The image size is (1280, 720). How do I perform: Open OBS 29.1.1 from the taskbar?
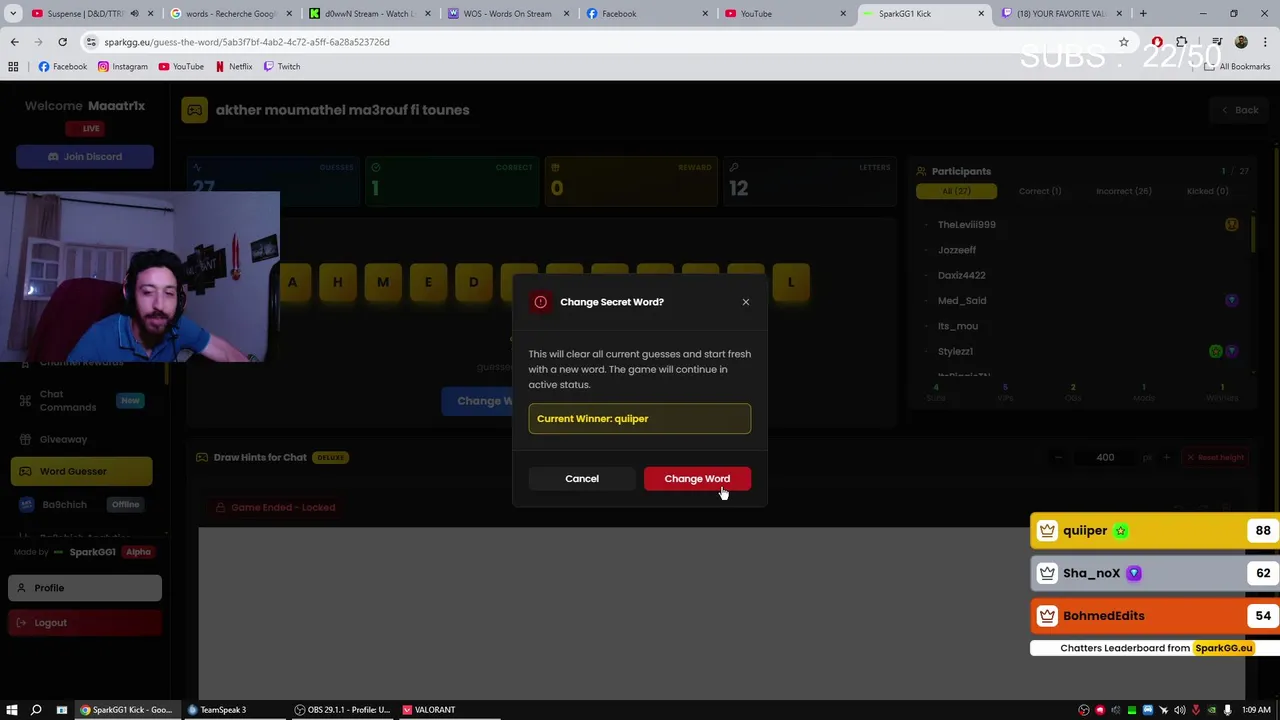point(342,710)
